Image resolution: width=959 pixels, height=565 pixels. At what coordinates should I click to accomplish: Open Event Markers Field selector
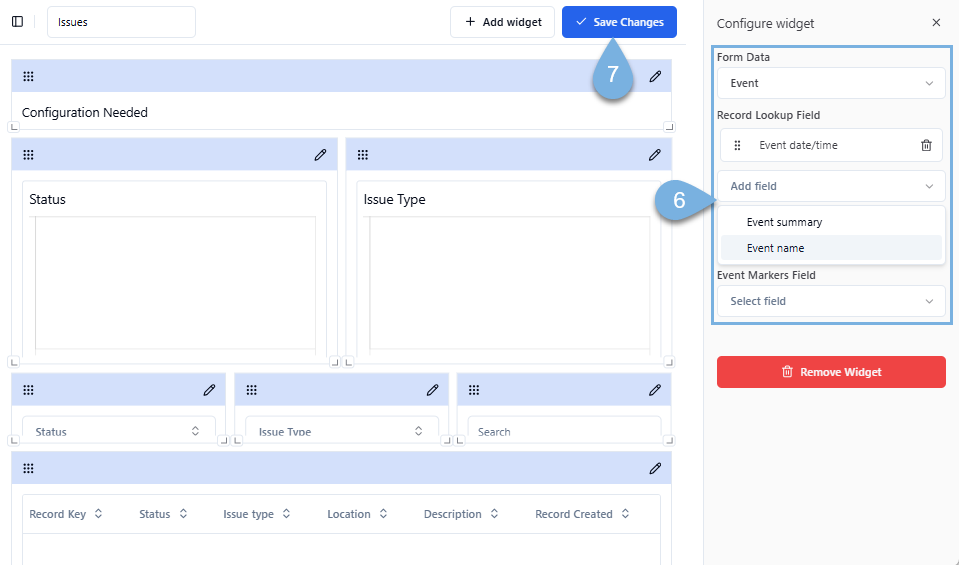coord(830,301)
